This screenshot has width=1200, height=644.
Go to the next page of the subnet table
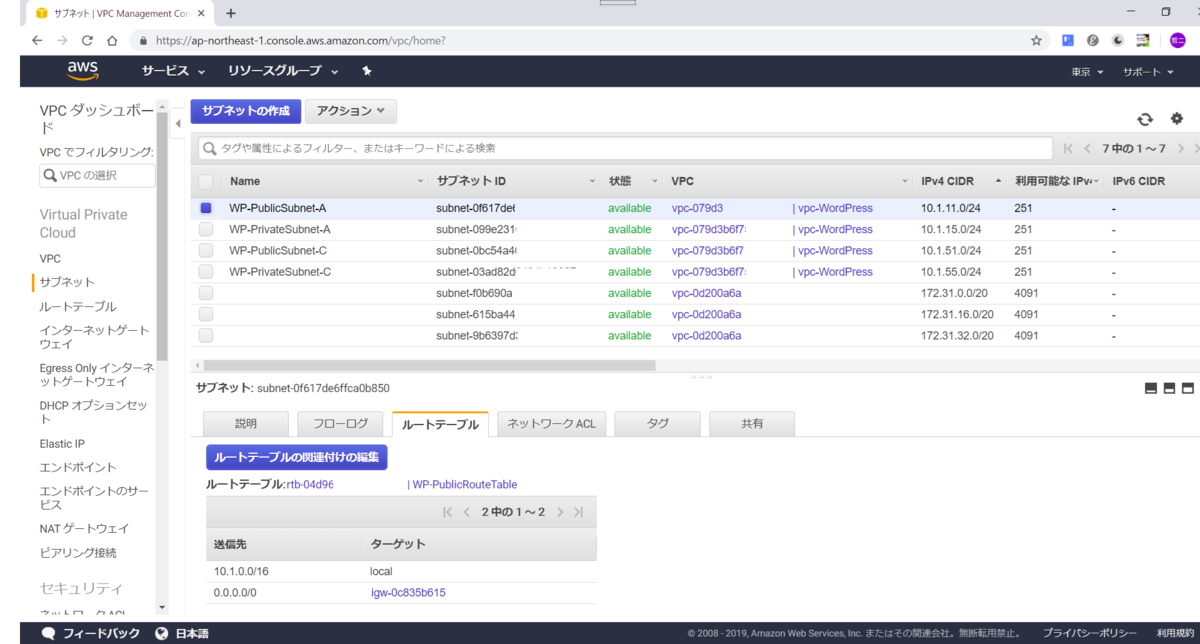point(1181,148)
